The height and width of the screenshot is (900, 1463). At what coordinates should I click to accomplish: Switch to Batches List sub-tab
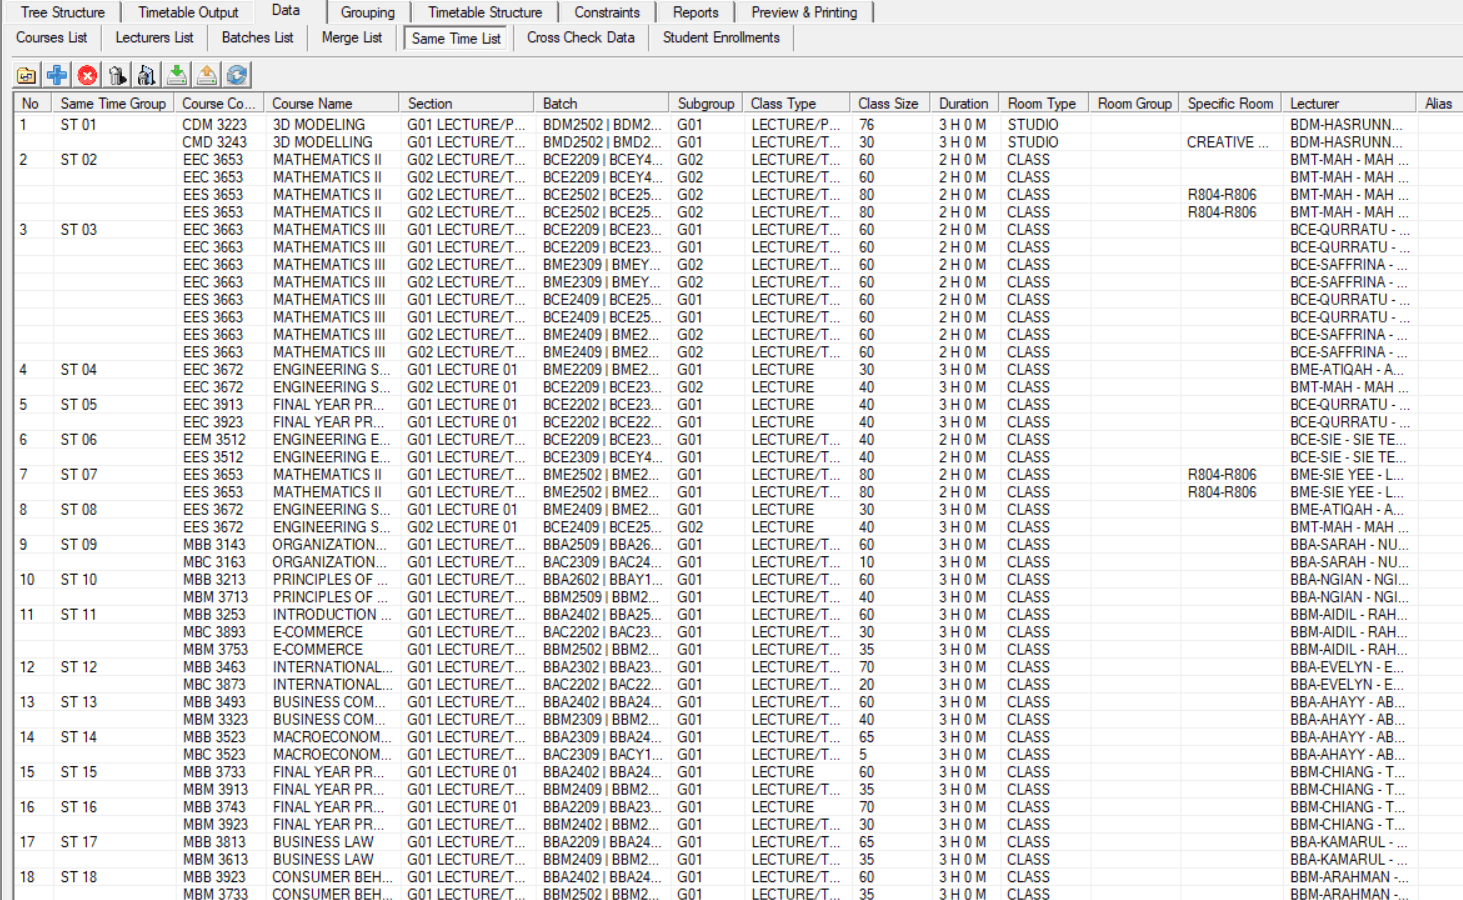pyautogui.click(x=257, y=38)
